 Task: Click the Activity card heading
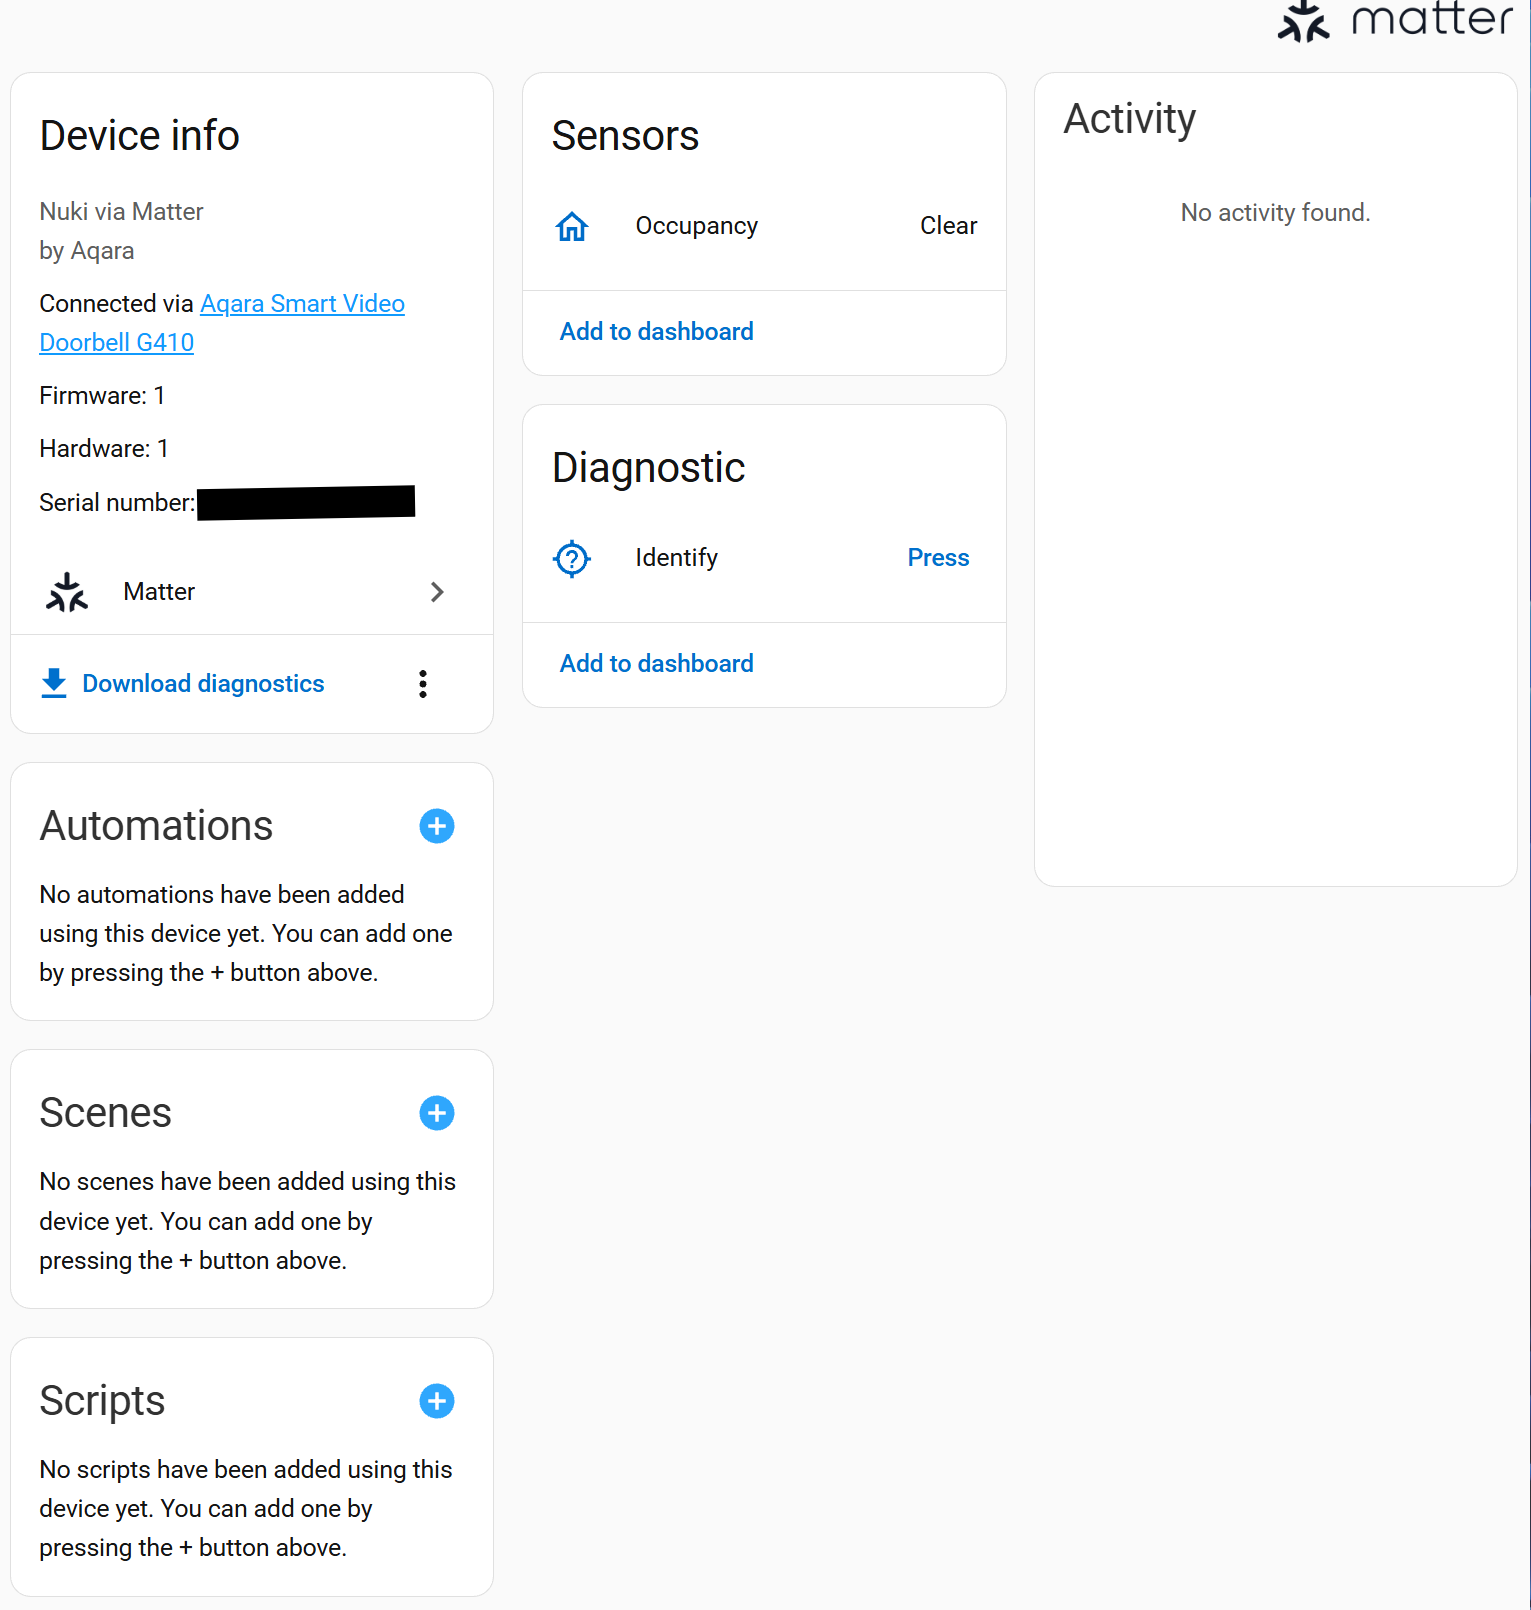pos(1129,119)
